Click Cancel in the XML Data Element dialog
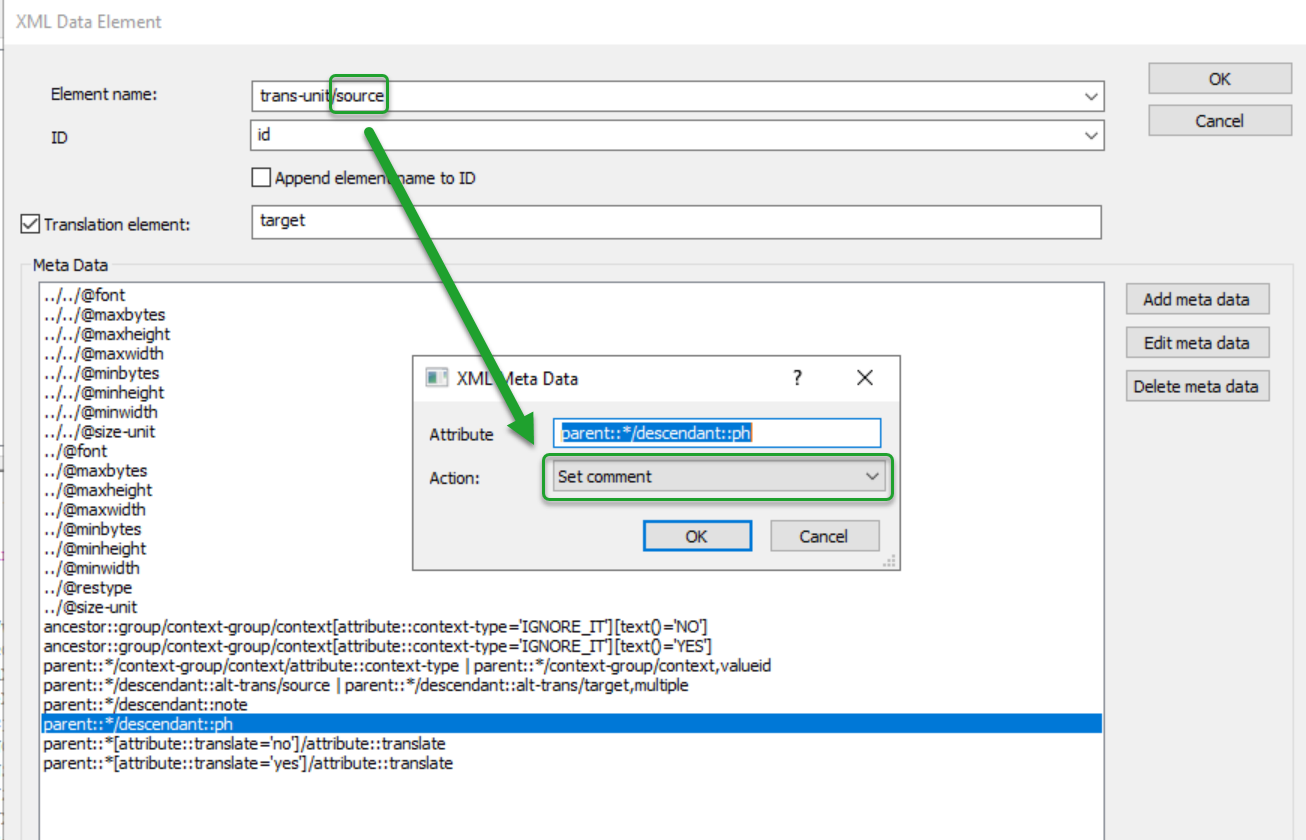The image size is (1306, 840). tap(1219, 120)
